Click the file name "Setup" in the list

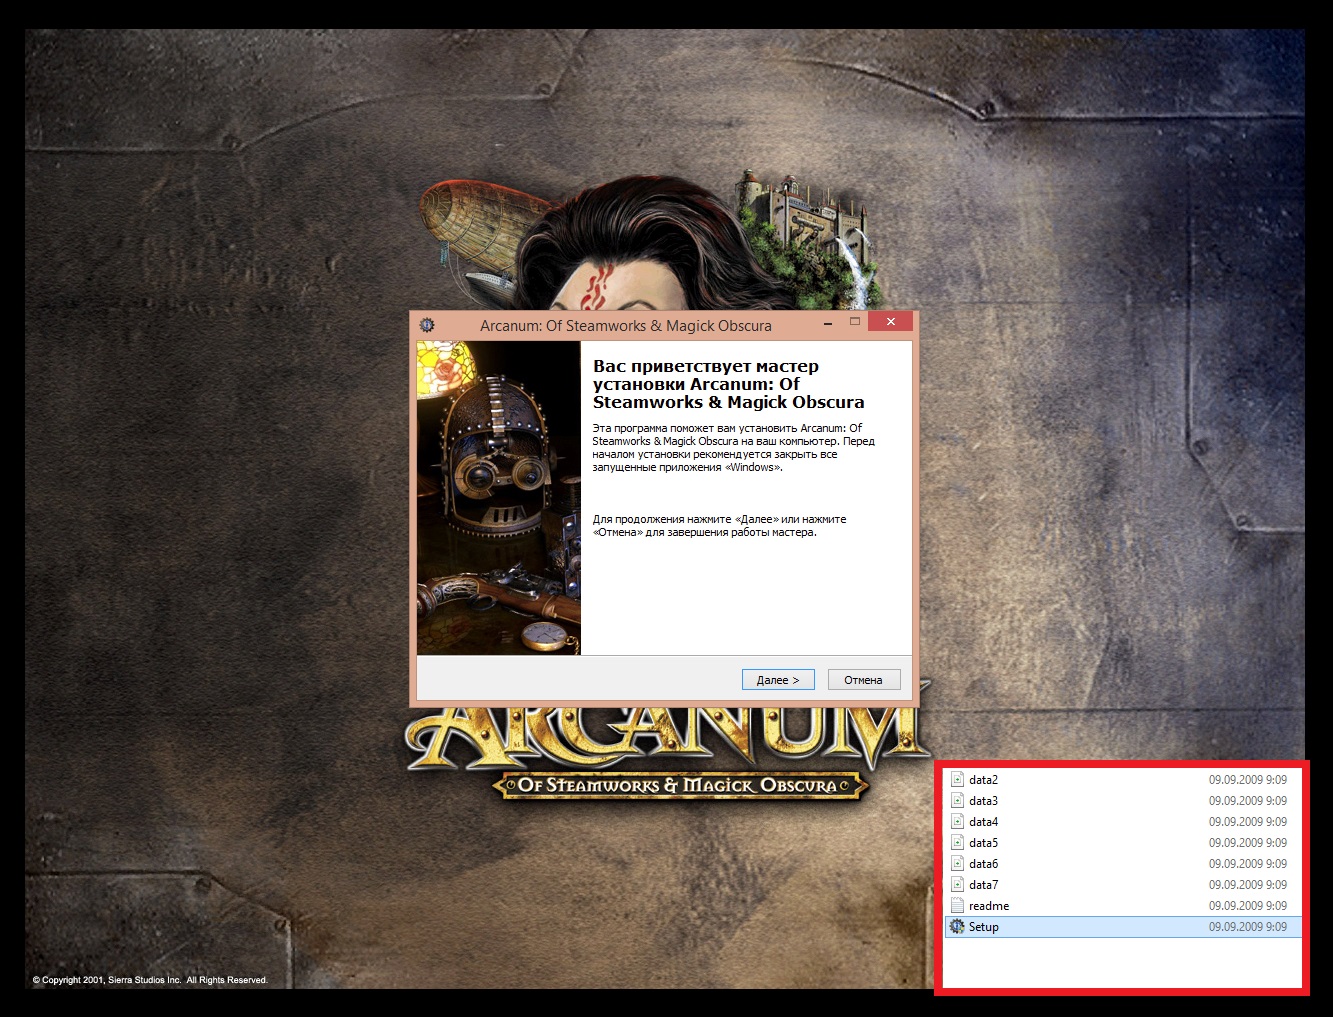(984, 927)
